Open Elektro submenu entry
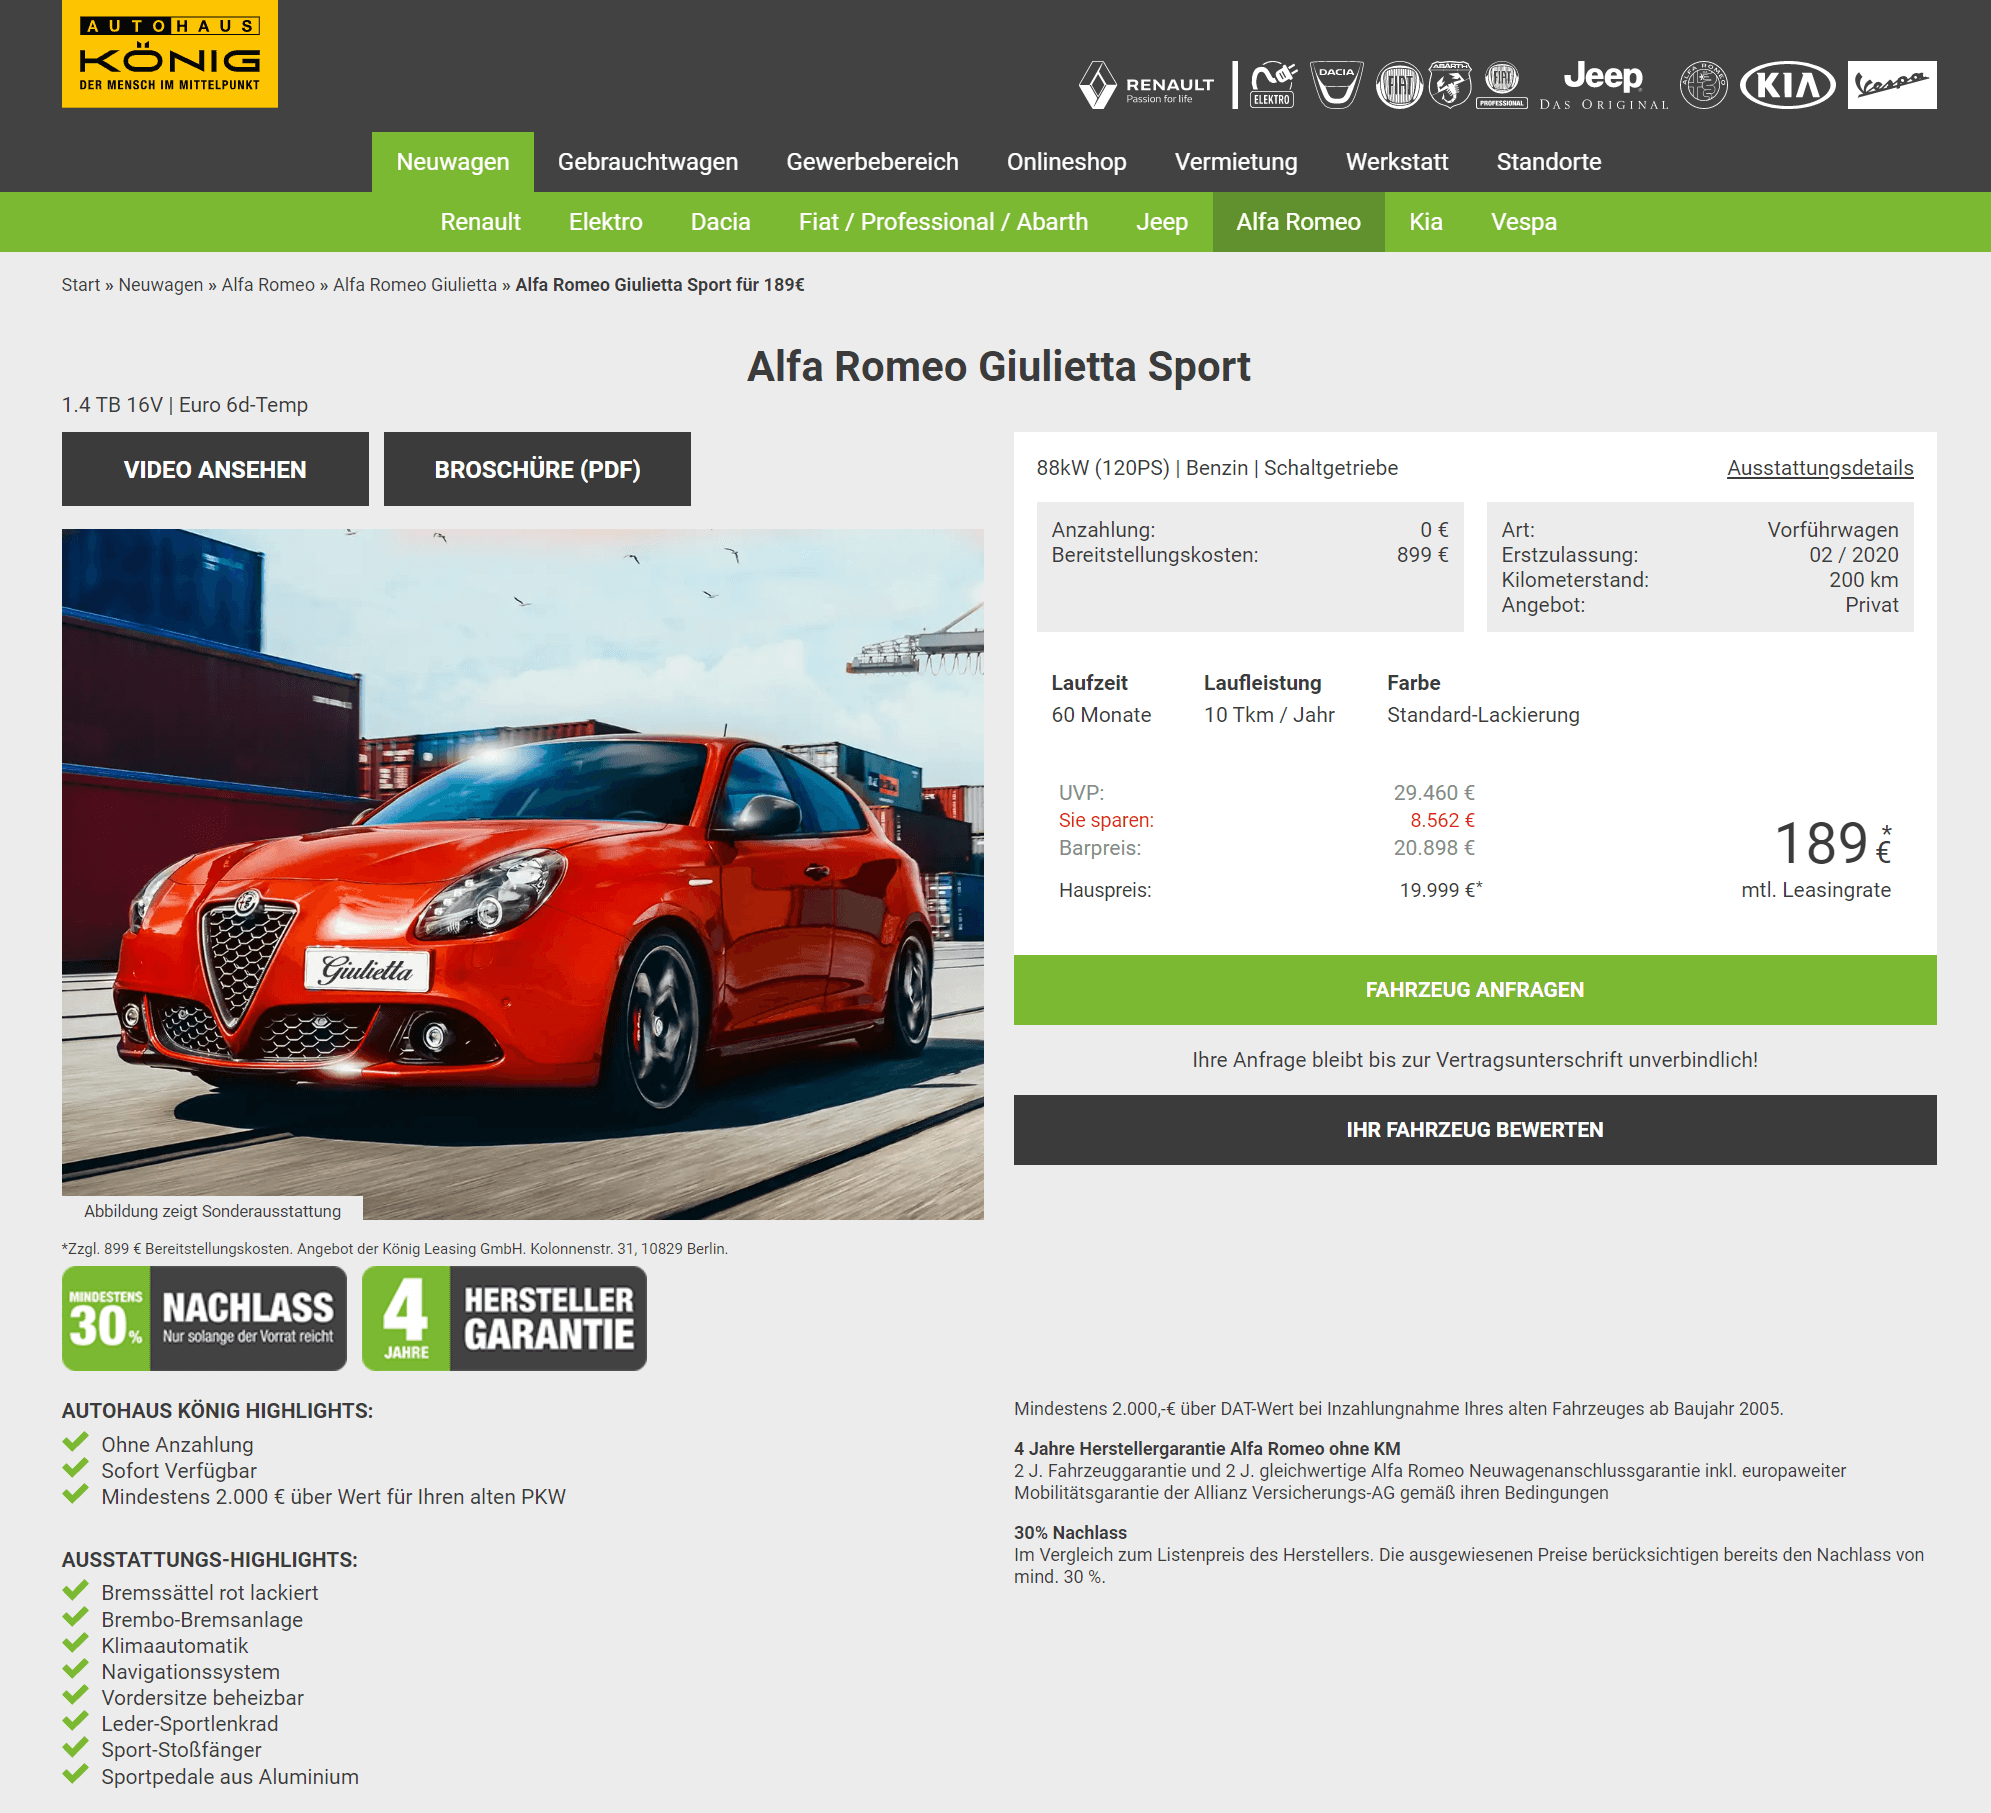Image resolution: width=1991 pixels, height=1813 pixels. pos(606,222)
